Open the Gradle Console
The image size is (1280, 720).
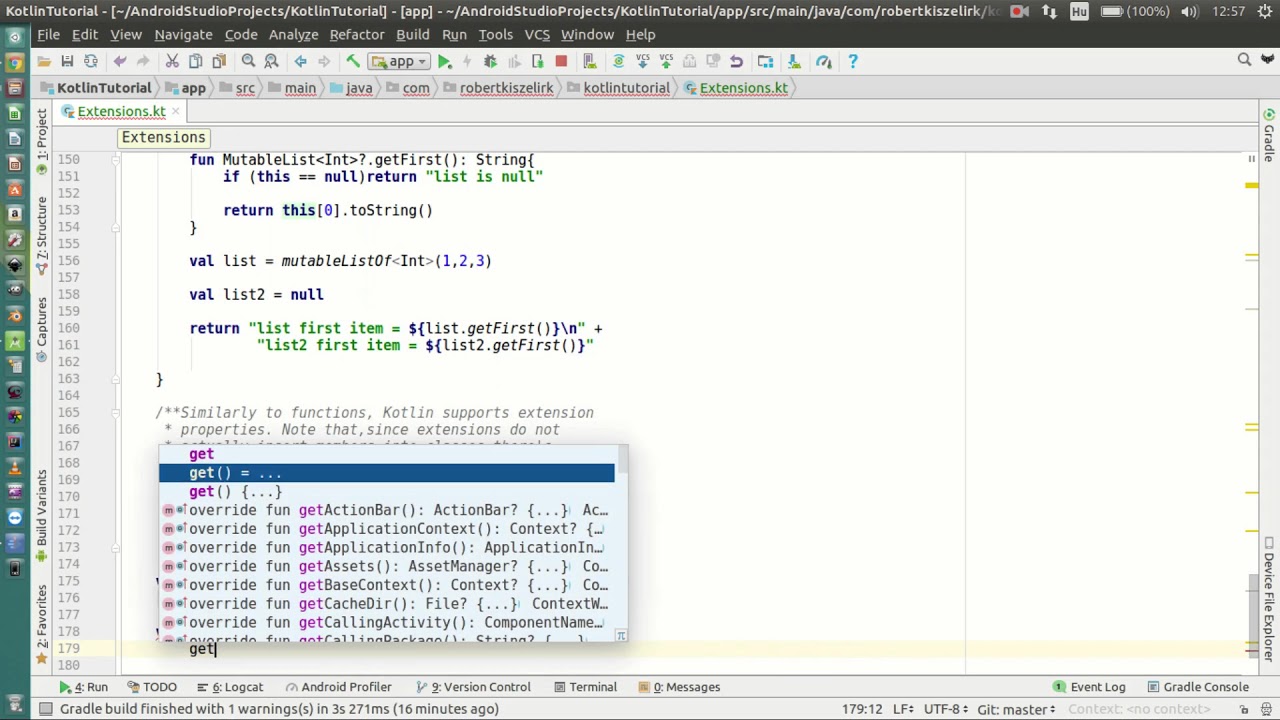tap(1196, 687)
